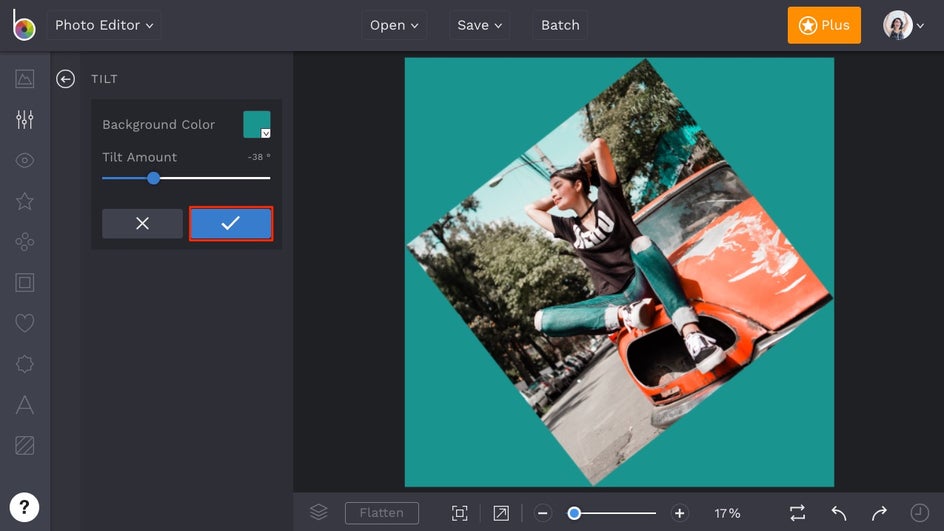This screenshot has height=531, width=944.
Task: Apply tilt with the blue checkmark button
Action: point(231,223)
